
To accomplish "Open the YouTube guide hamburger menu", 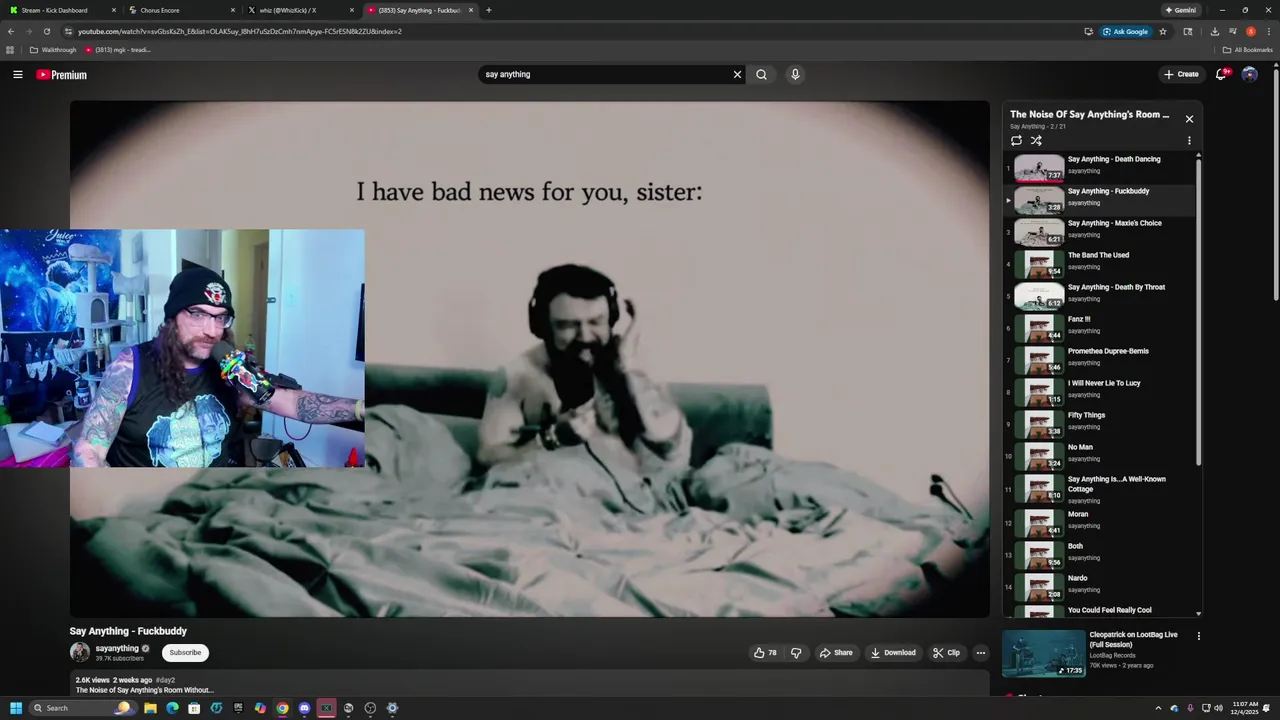I will pyautogui.click(x=18, y=74).
